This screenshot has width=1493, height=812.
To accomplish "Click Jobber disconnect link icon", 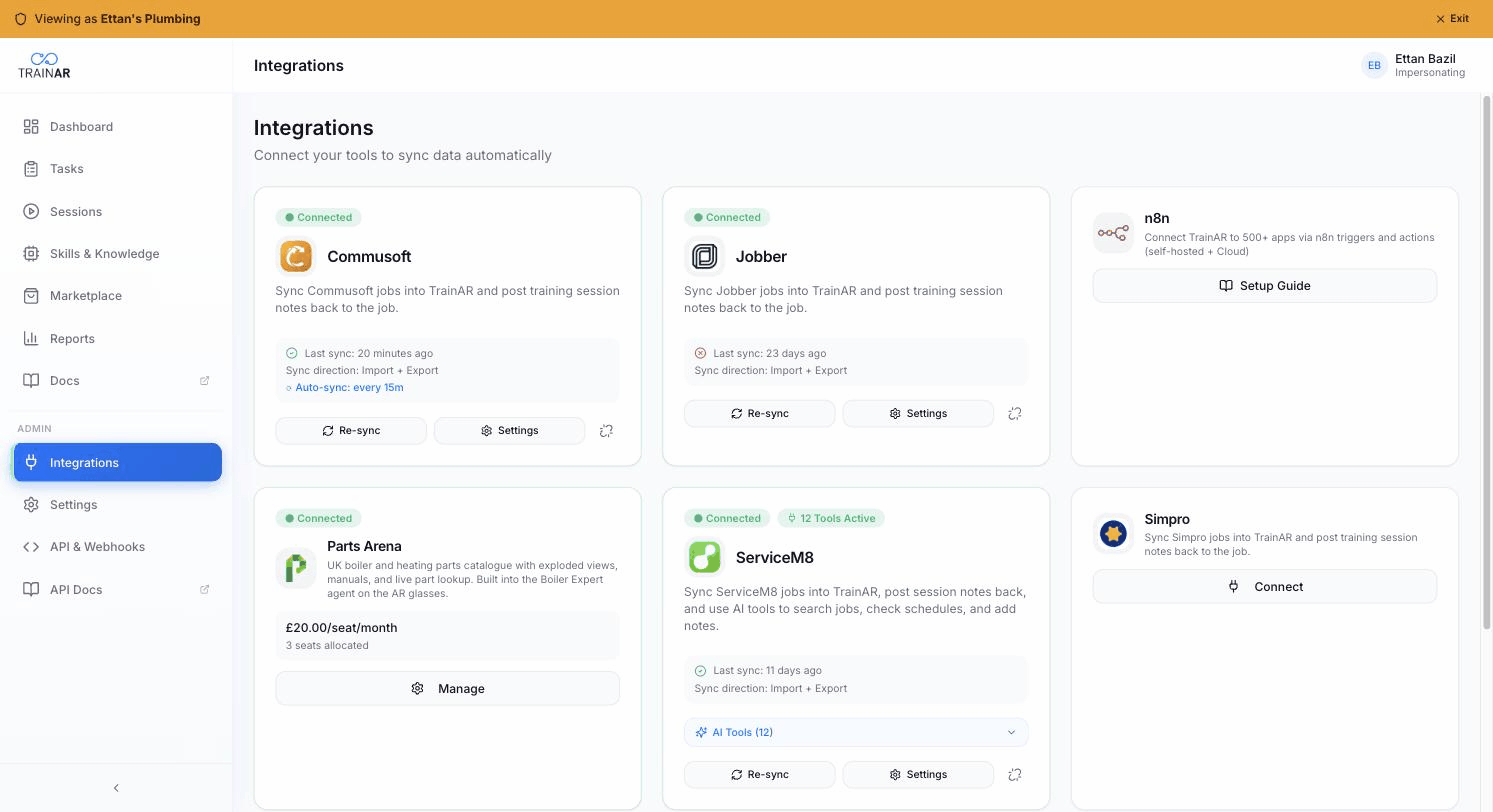I will click(1015, 414).
